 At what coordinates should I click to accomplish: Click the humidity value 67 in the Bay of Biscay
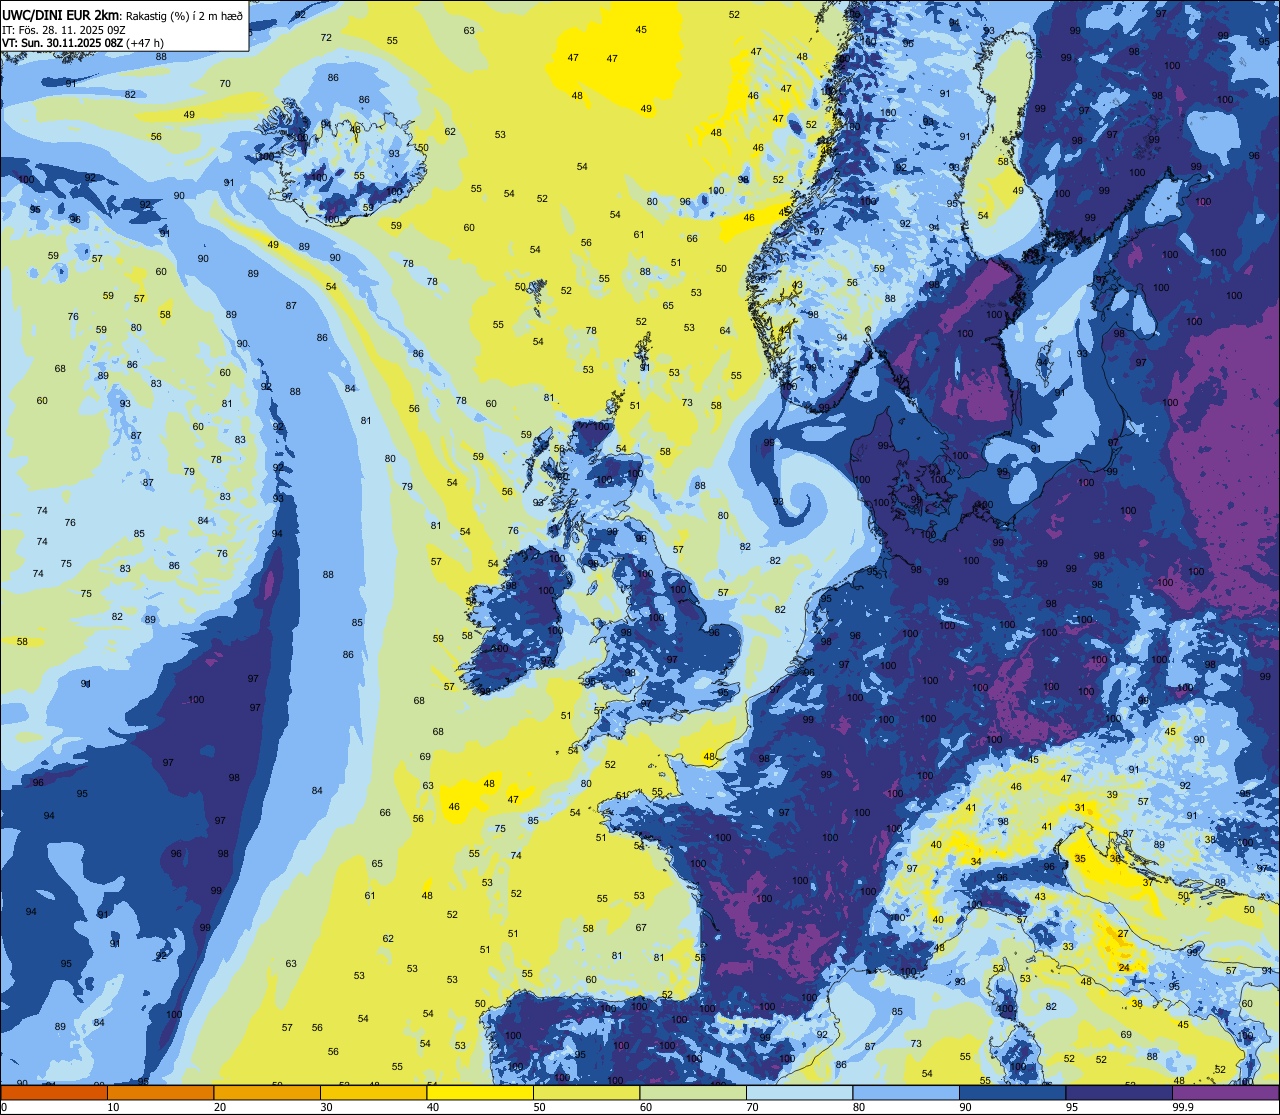click(641, 928)
